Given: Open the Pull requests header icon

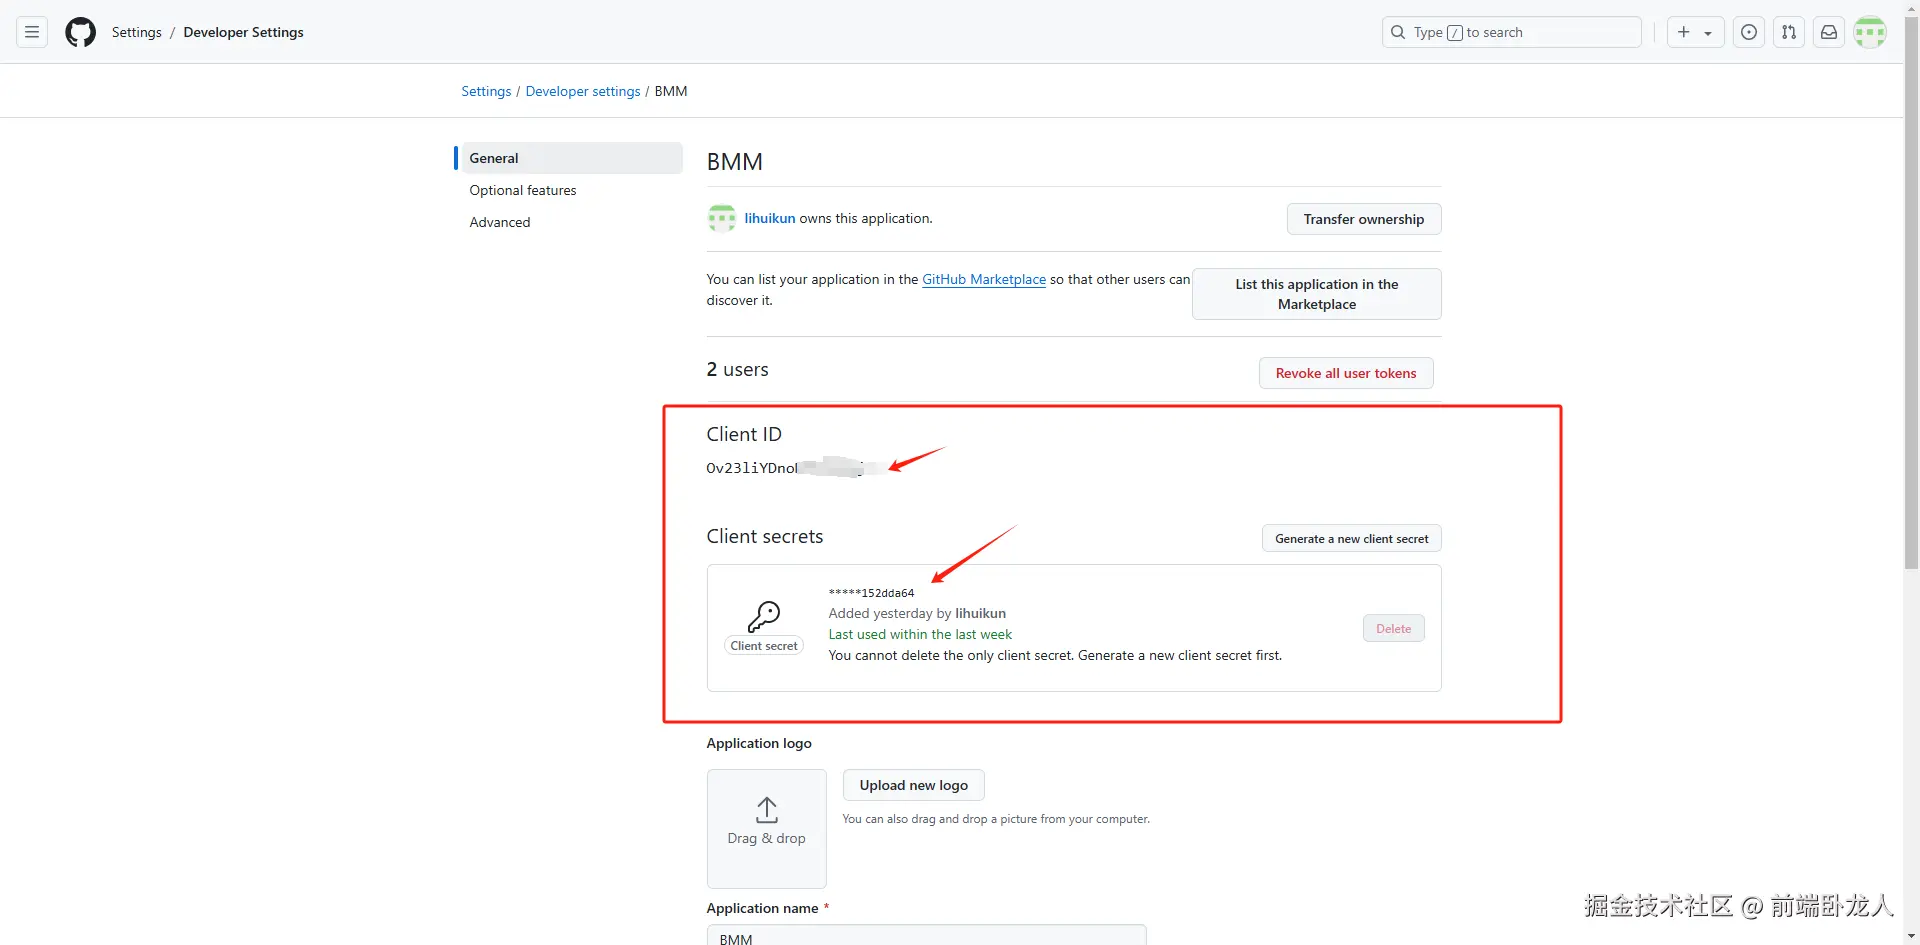Looking at the screenshot, I should tap(1789, 32).
